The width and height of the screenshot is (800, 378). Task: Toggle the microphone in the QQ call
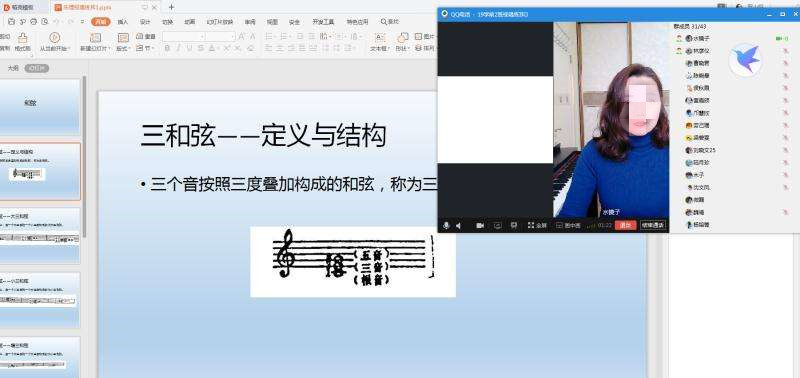tap(446, 225)
